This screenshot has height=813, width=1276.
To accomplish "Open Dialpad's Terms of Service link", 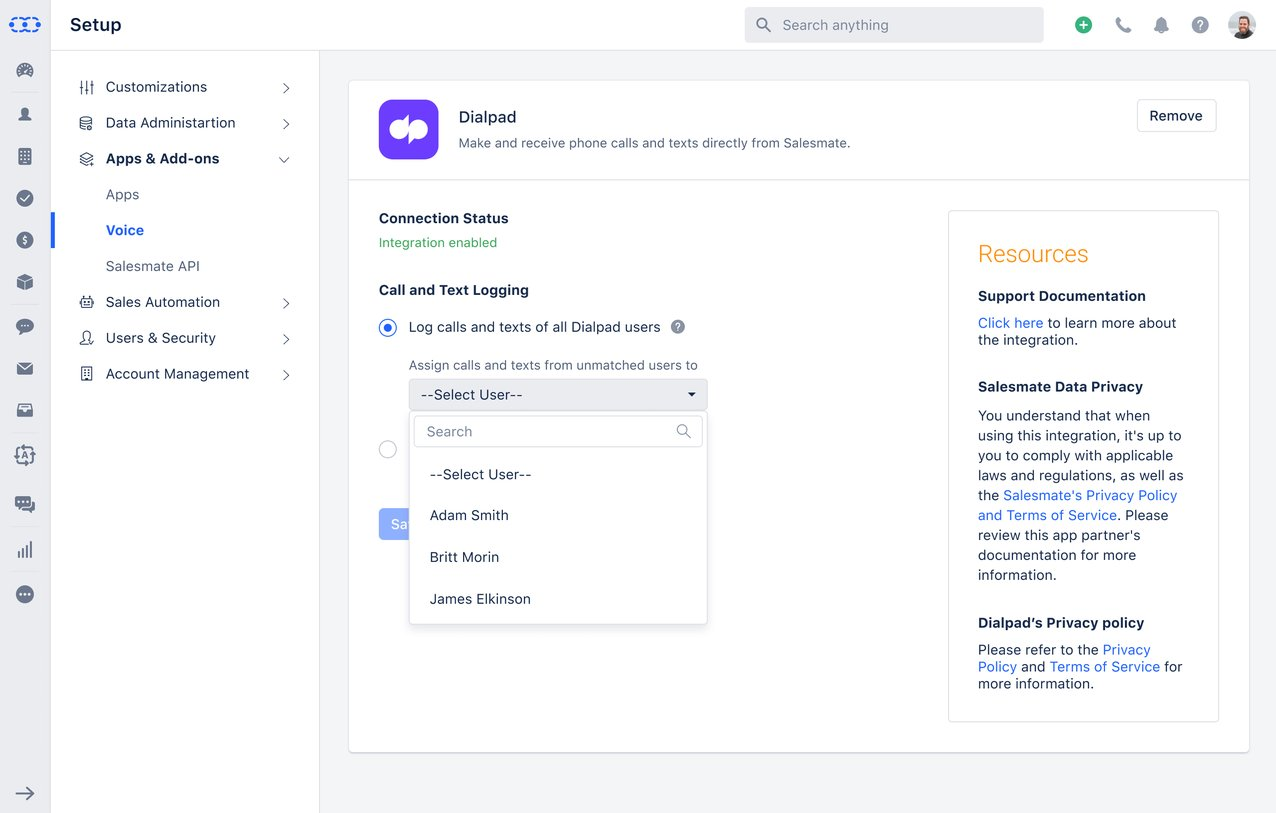I will [x=1105, y=667].
